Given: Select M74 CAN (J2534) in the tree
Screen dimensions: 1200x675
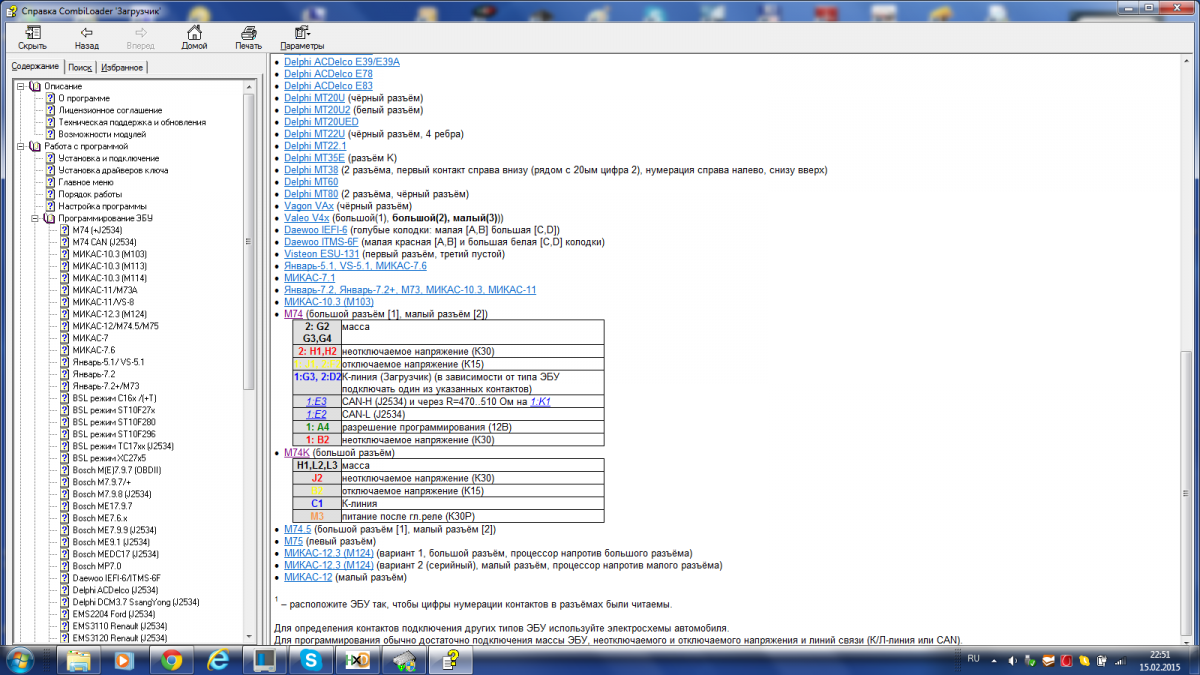Looking at the screenshot, I should click(x=104, y=242).
